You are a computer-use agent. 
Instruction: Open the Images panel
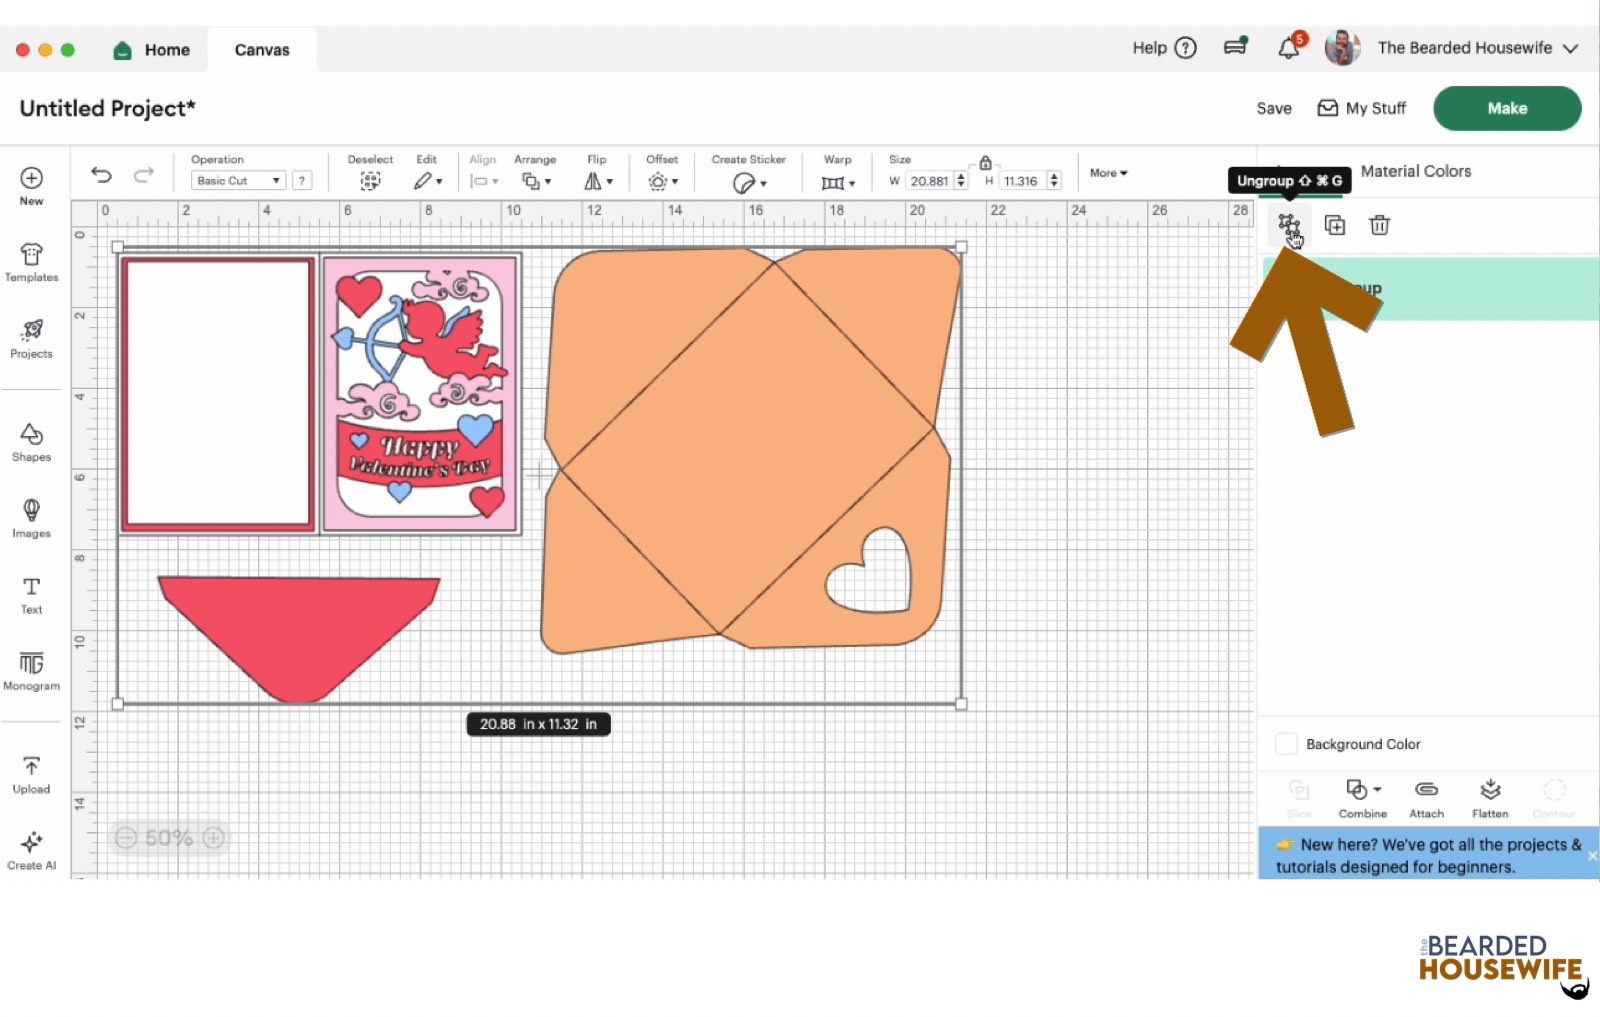[31, 517]
